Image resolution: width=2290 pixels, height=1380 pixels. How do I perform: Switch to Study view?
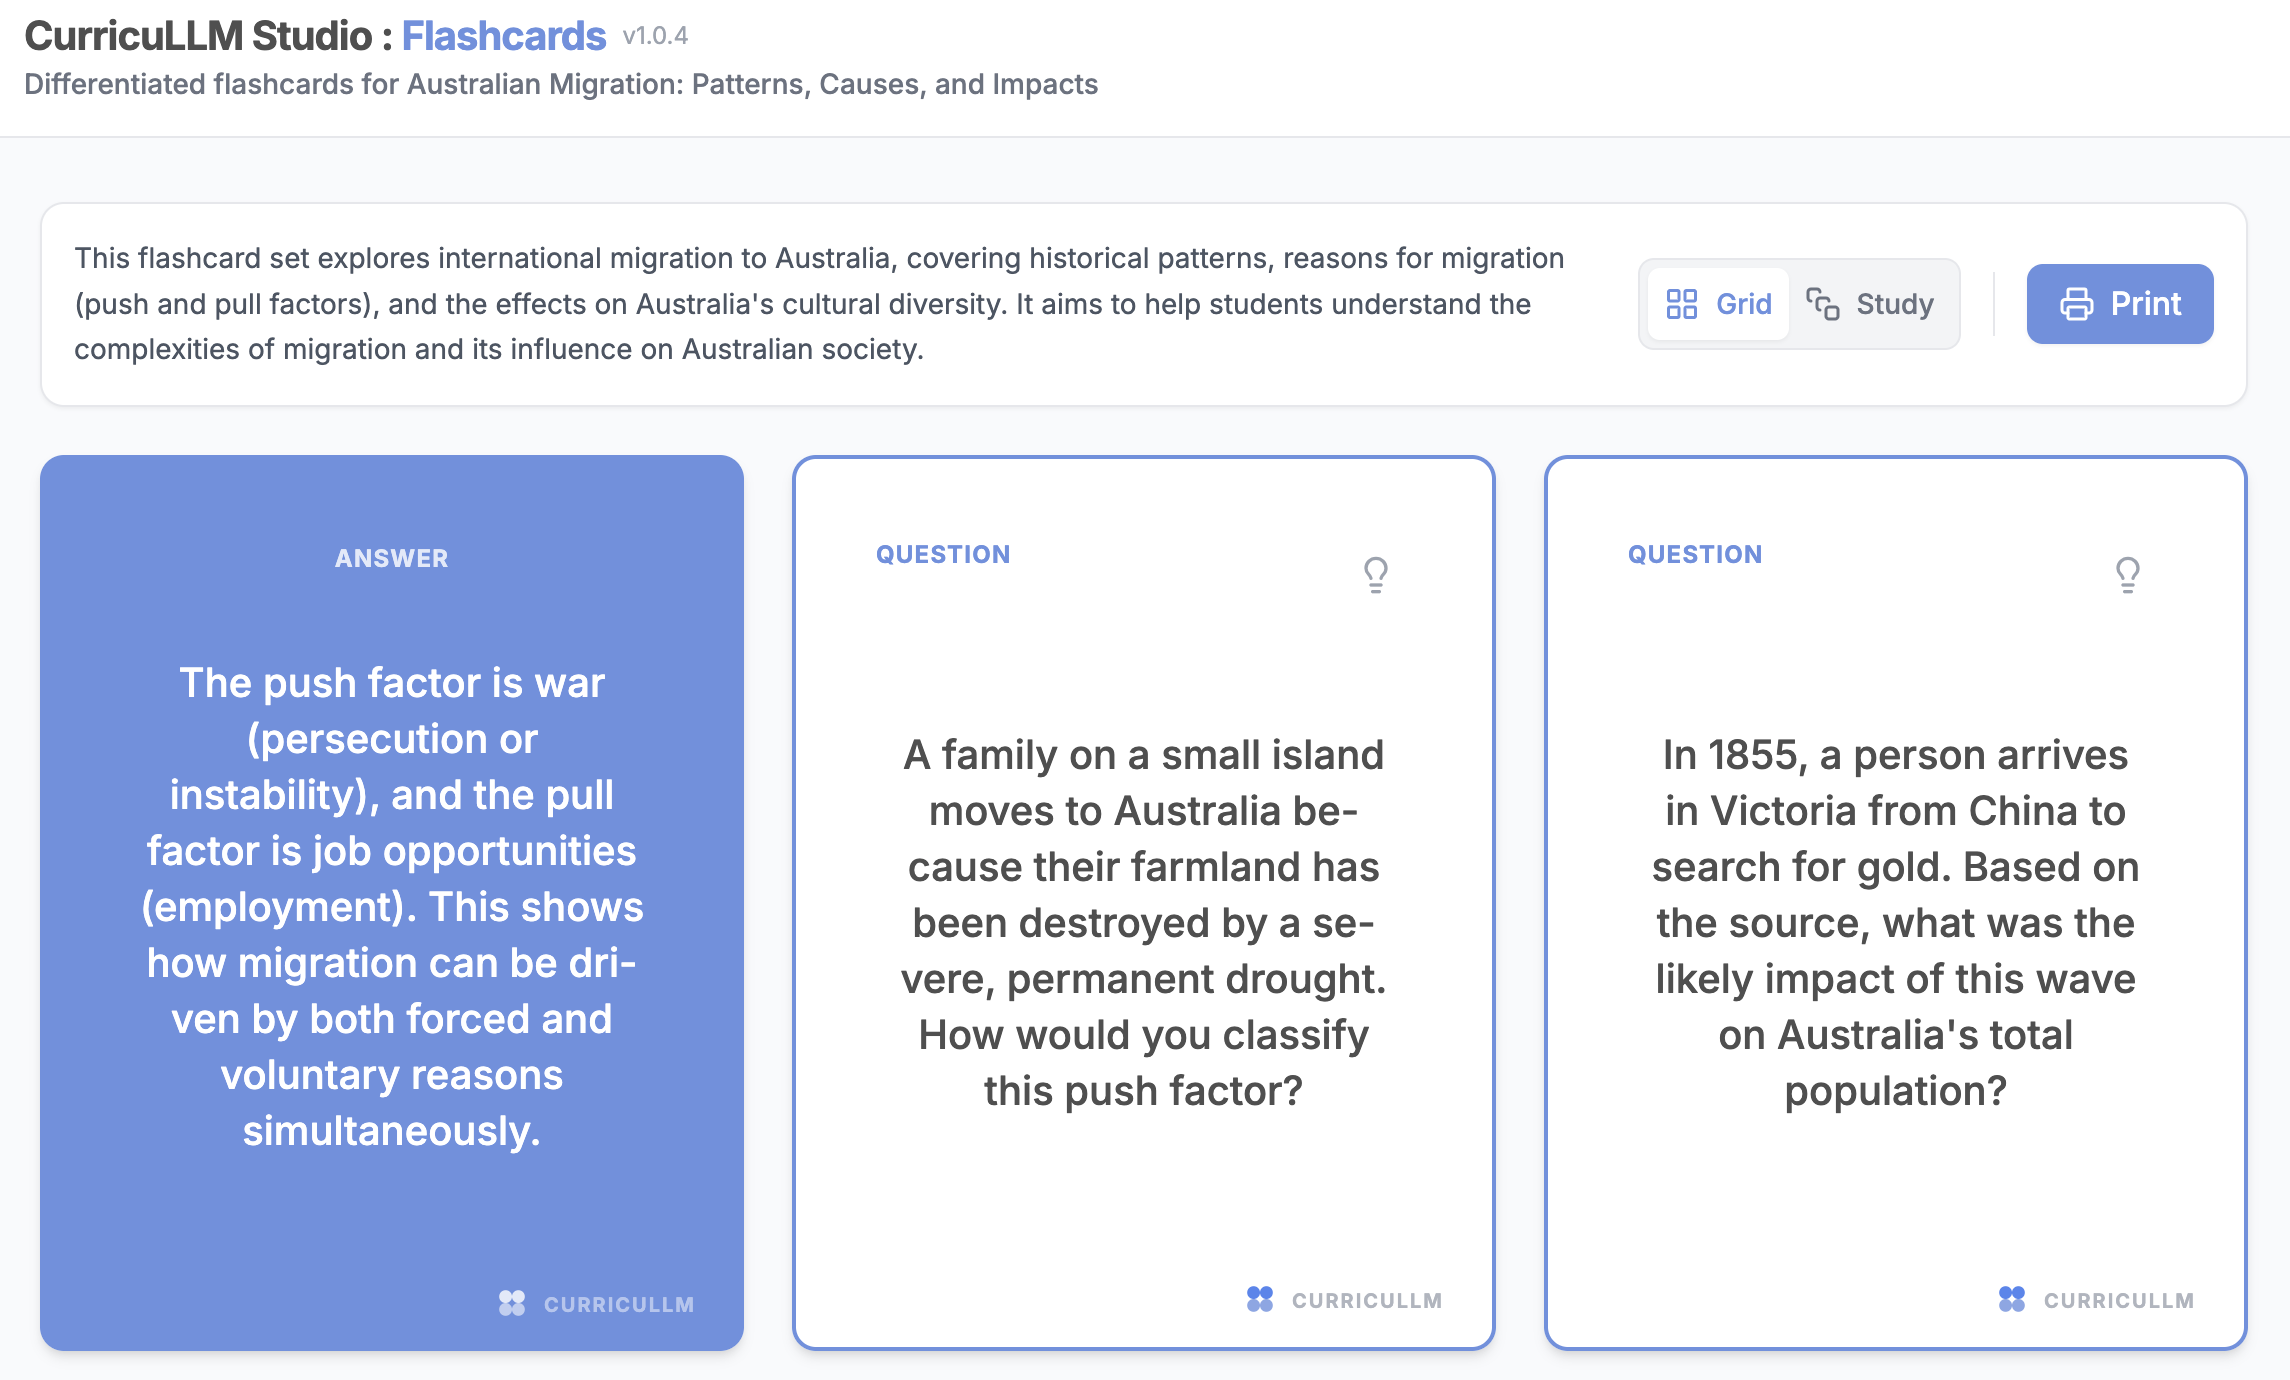click(x=1871, y=304)
